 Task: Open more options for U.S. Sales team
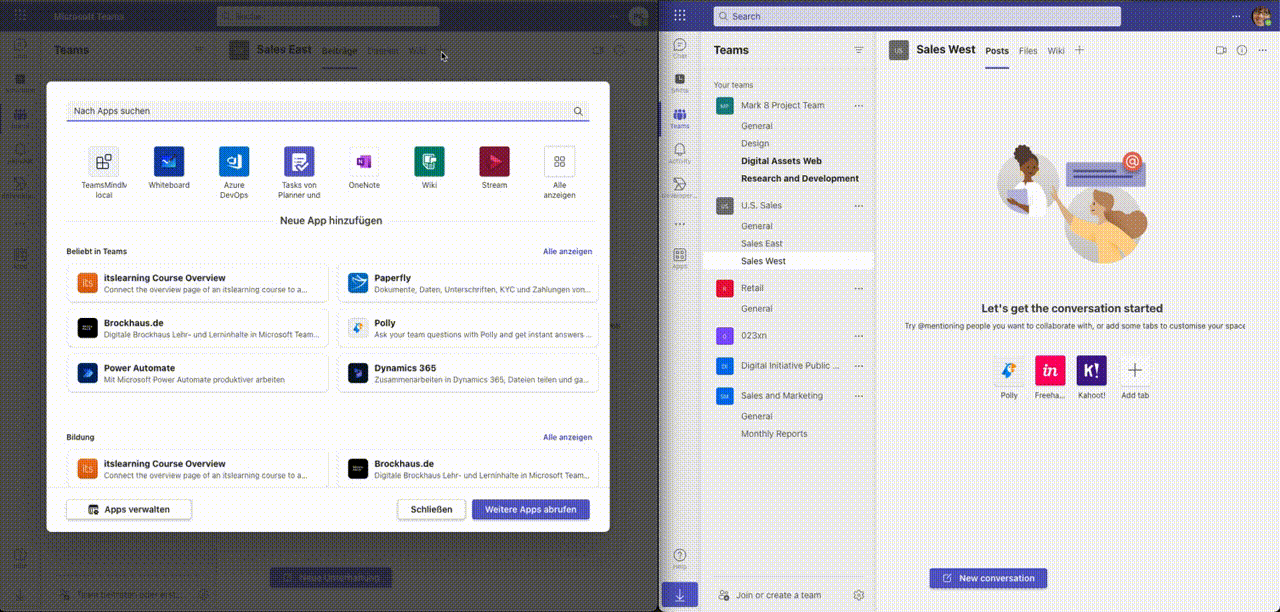pos(858,206)
